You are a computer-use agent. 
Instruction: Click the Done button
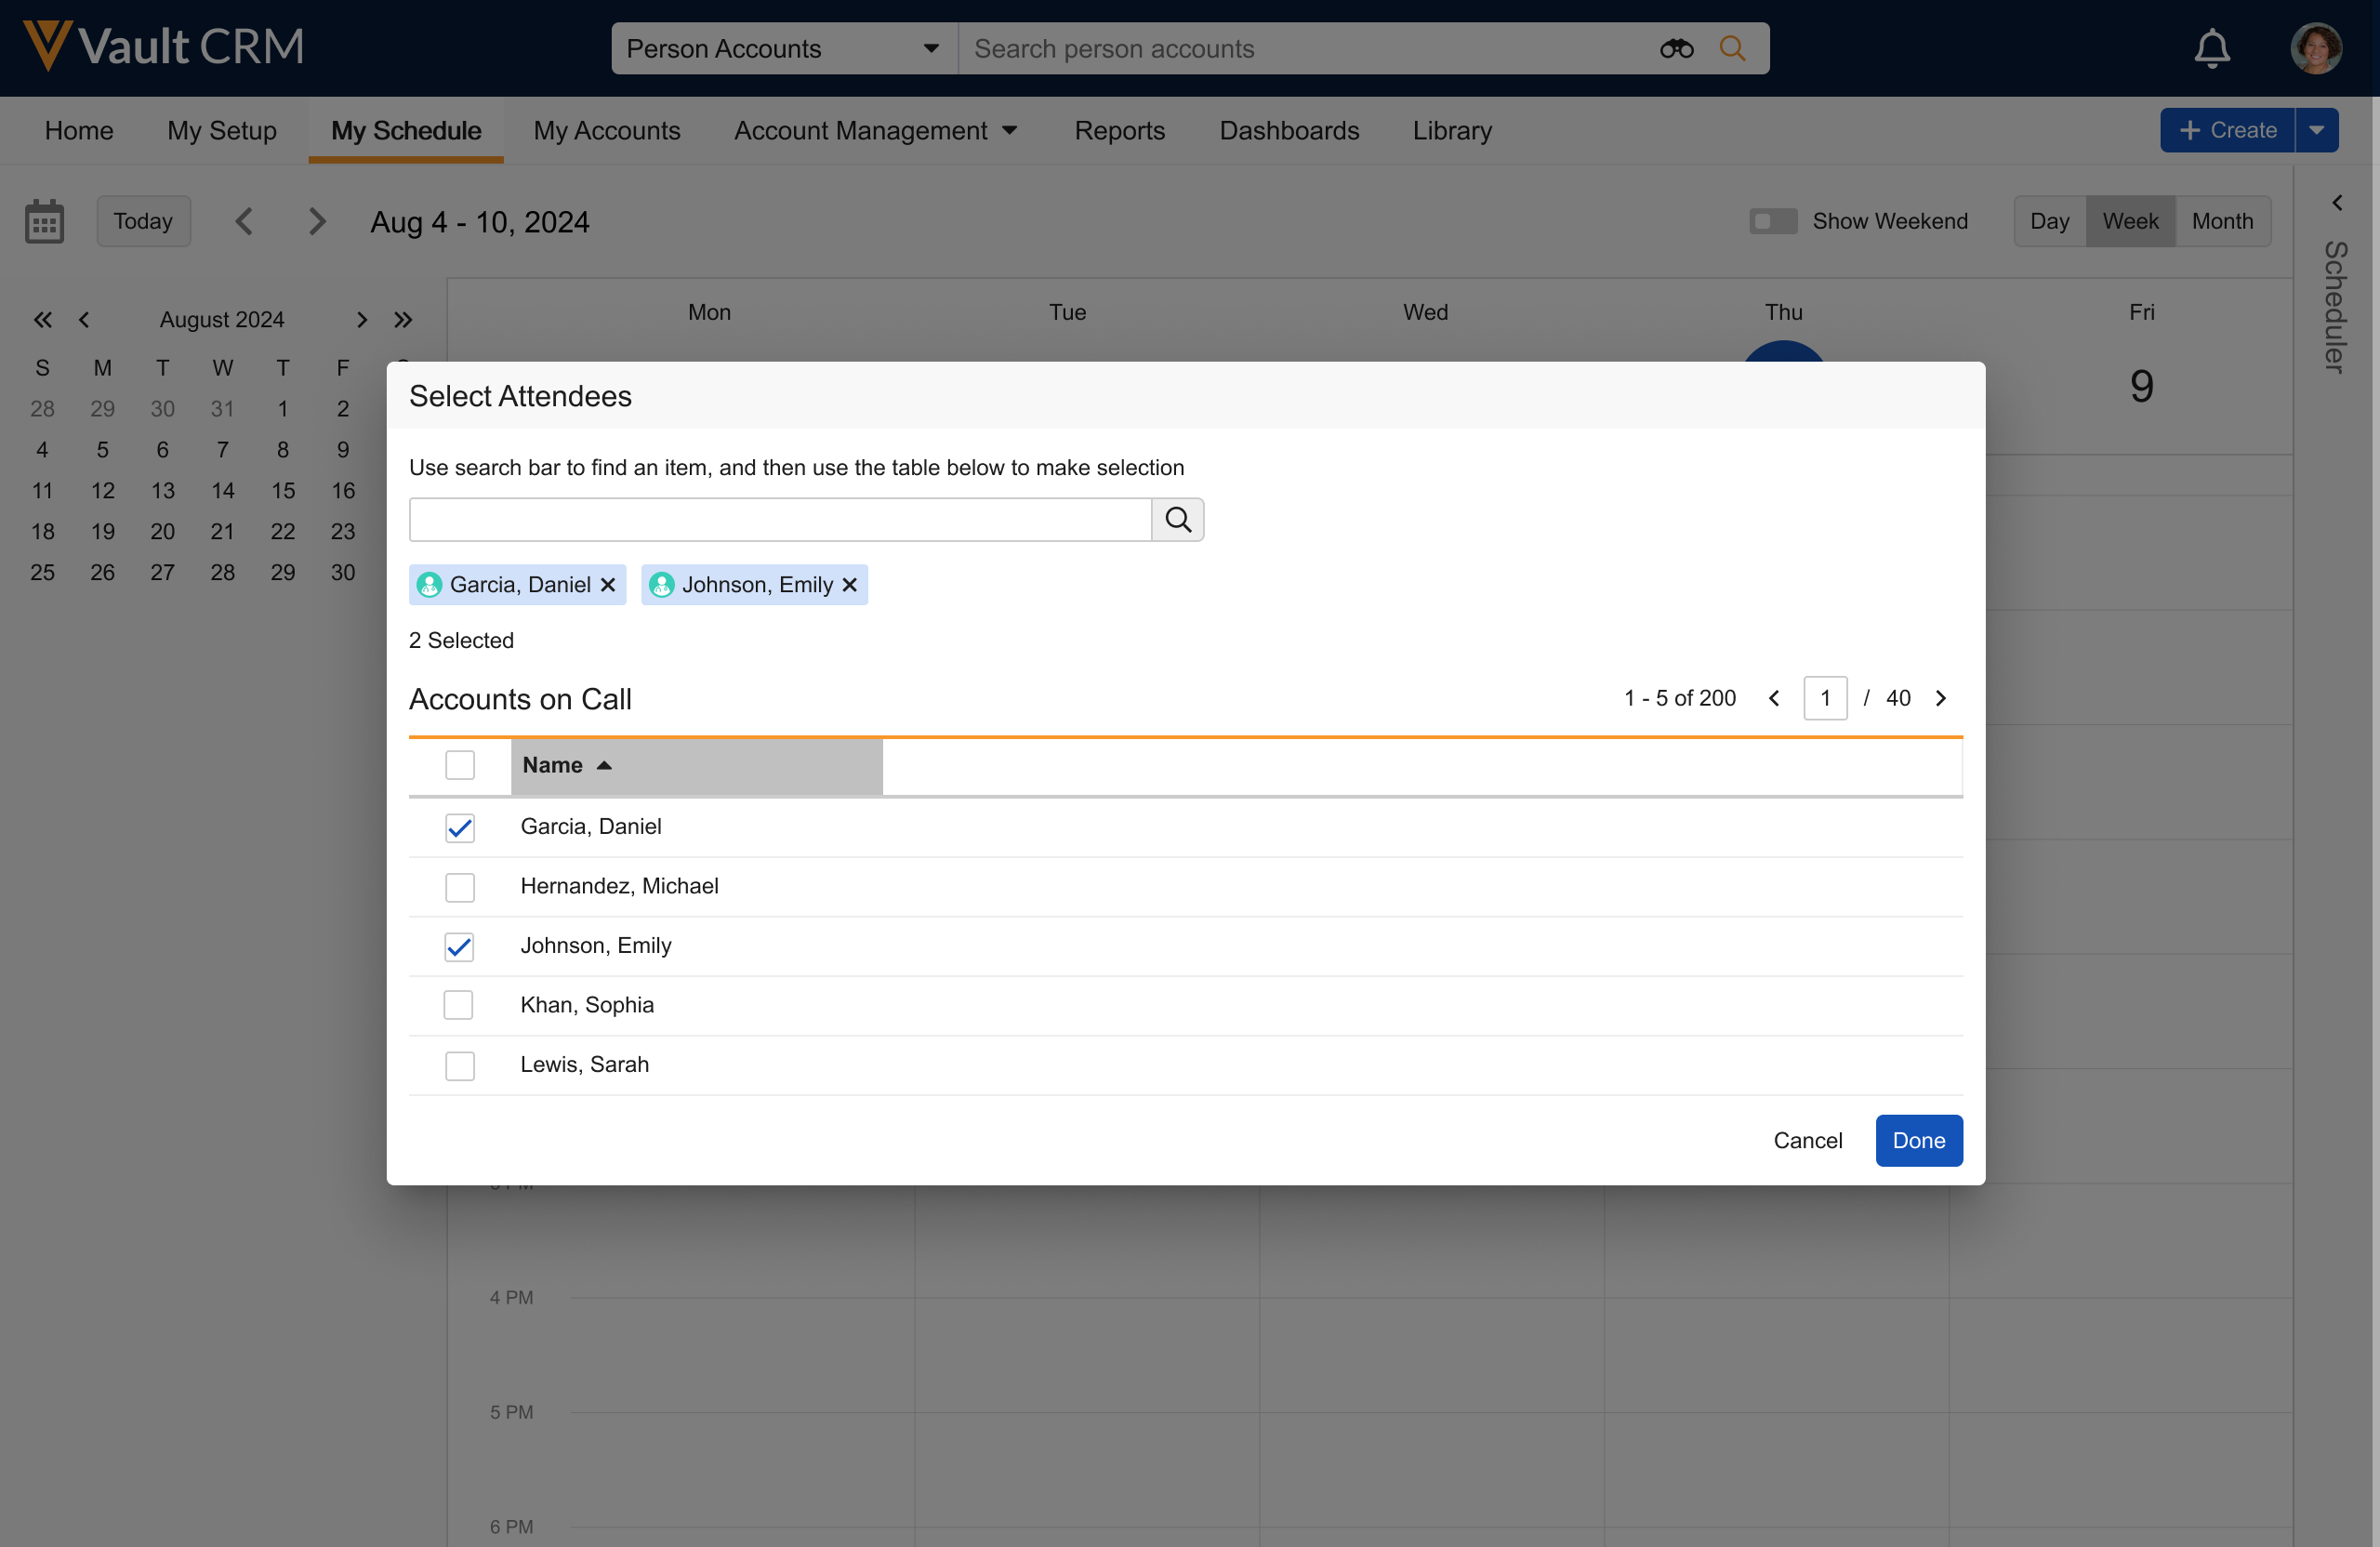tap(1918, 1140)
